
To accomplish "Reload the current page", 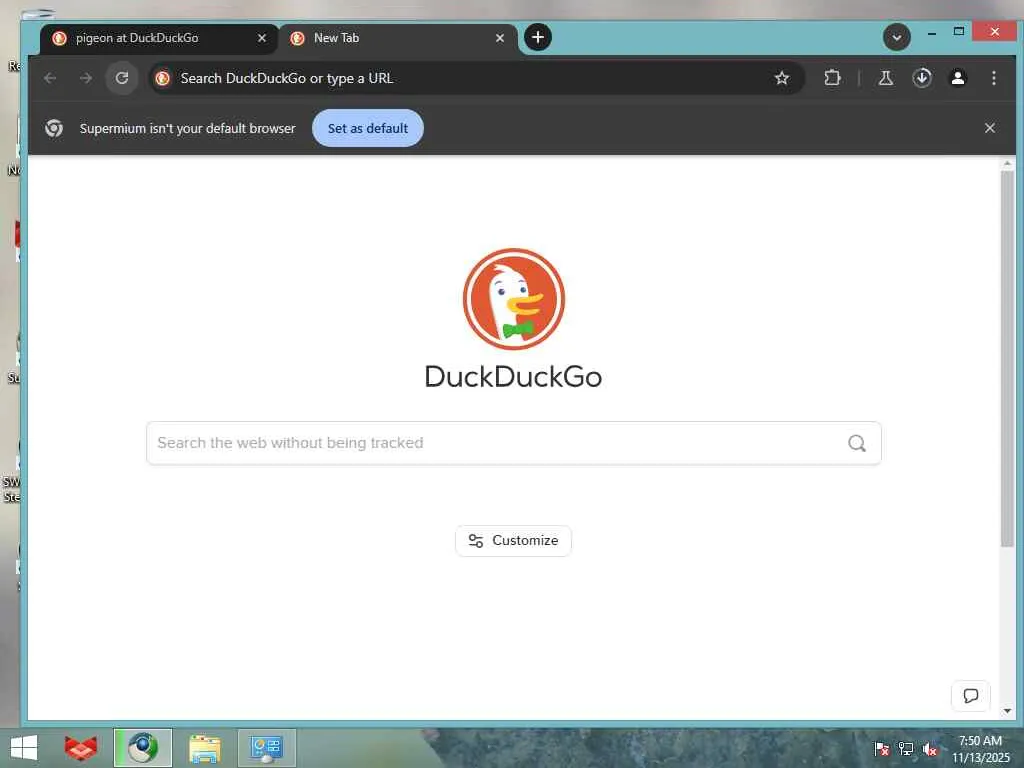I will pos(121,78).
